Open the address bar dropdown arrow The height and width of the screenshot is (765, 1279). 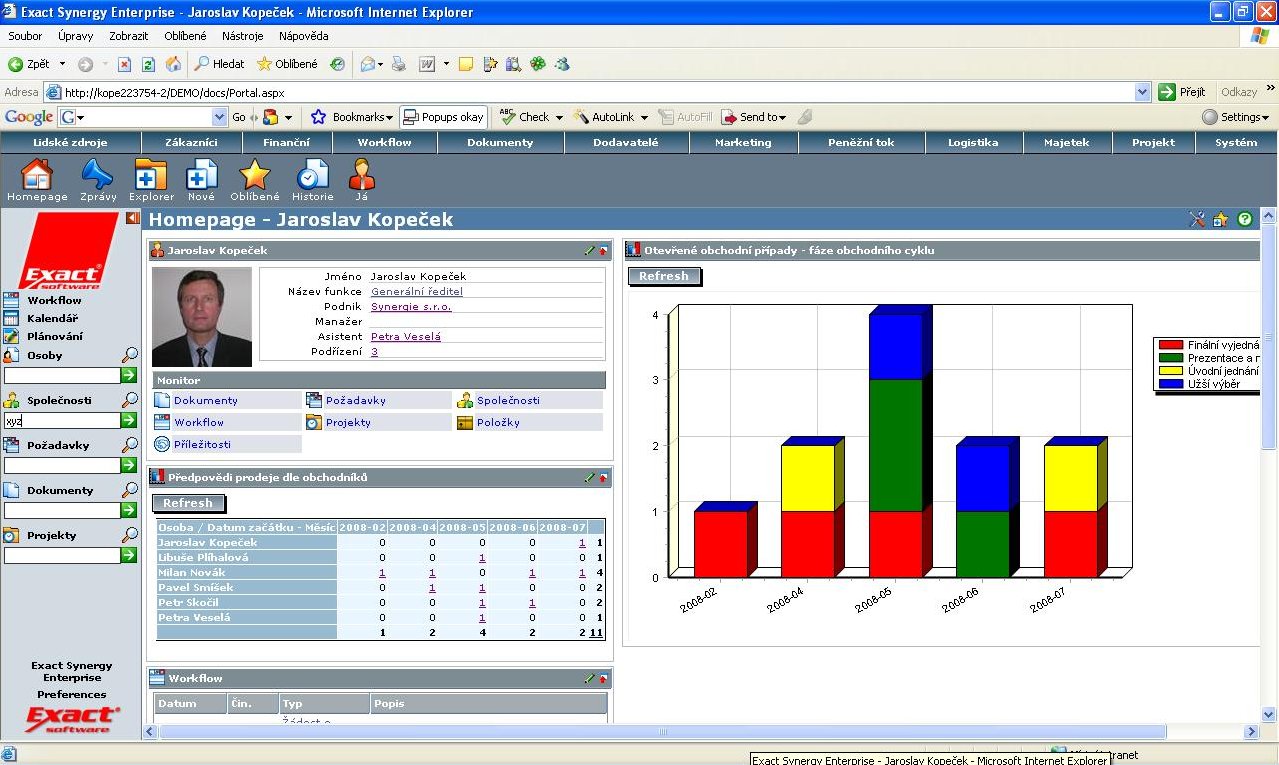[x=1143, y=92]
